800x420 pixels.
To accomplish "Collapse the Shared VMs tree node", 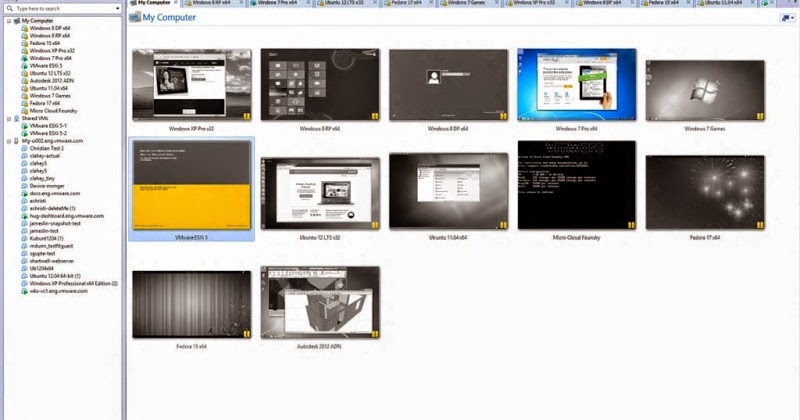I will coord(9,118).
